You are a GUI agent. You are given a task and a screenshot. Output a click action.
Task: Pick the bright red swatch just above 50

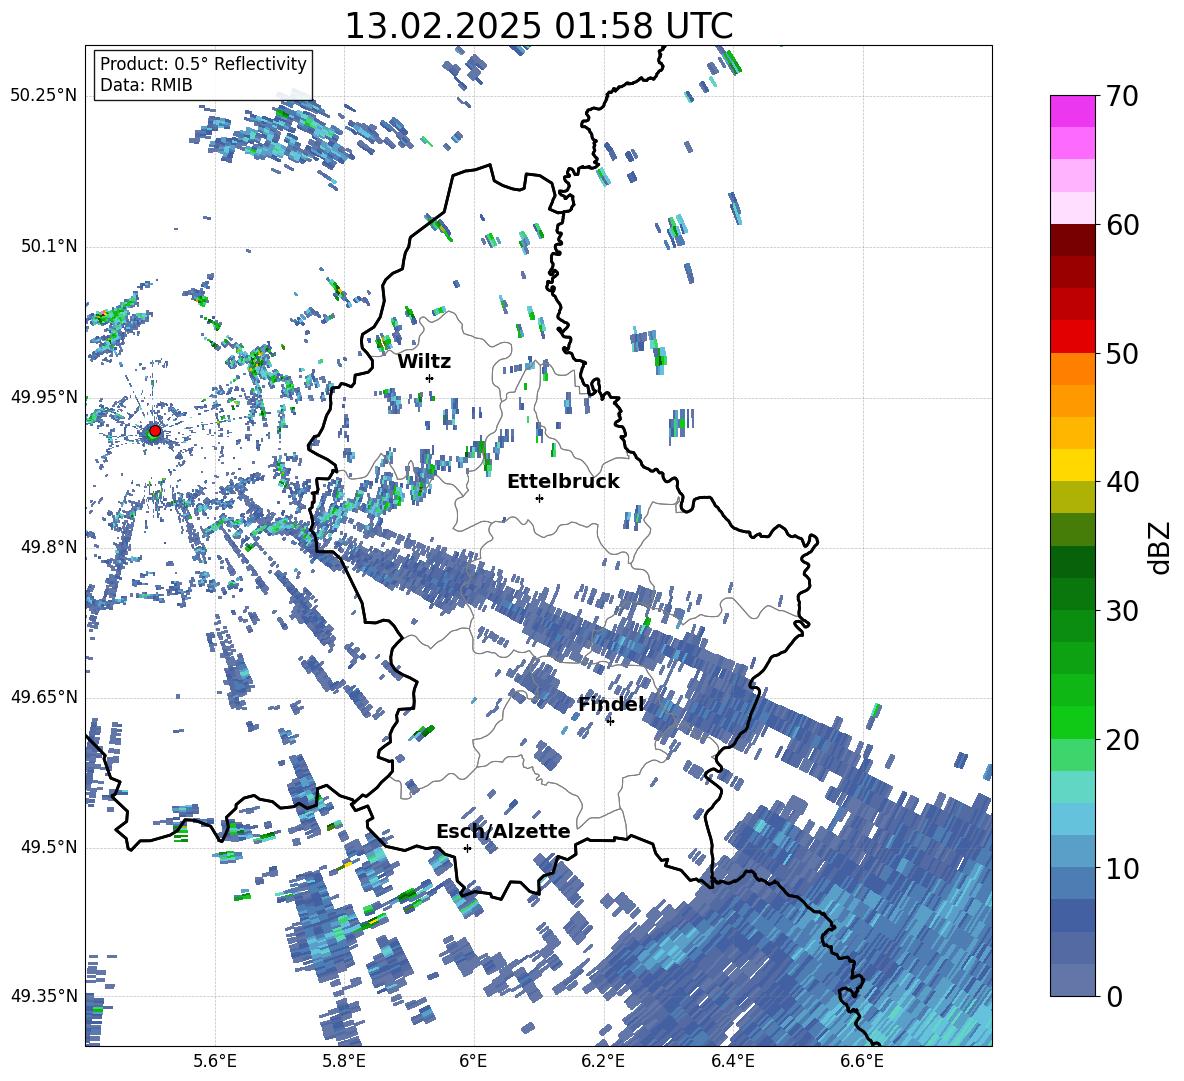[1072, 337]
